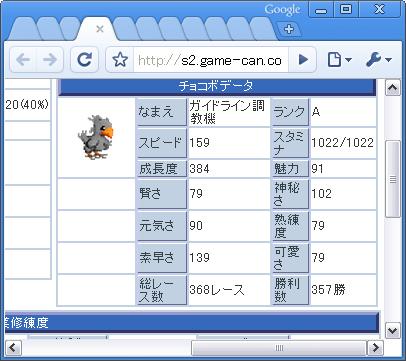Screen dimensions: 406x361
Task: Click the address bar showing s2.game-can.co
Action: pyautogui.click(x=211, y=60)
